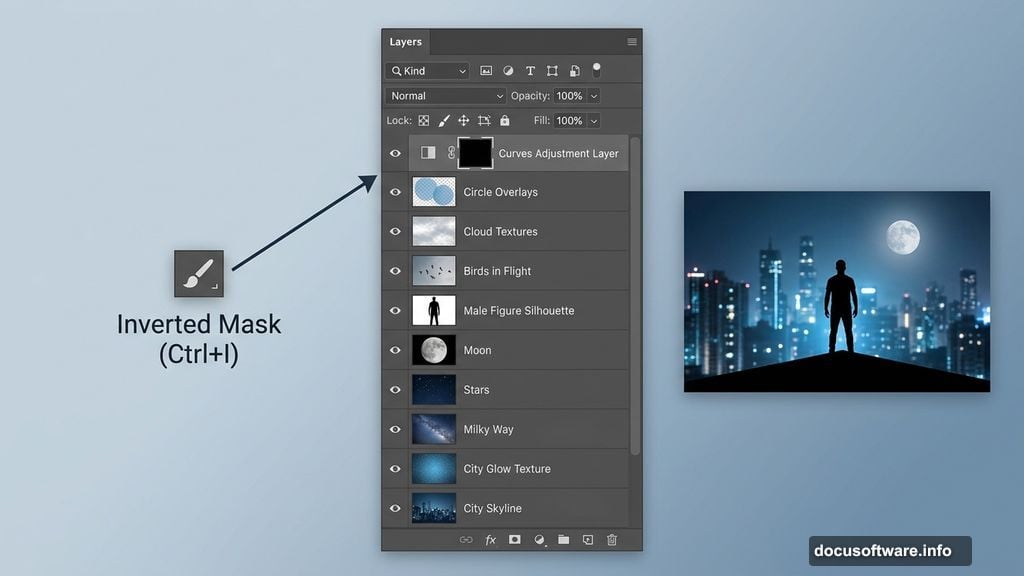Open the Kind filter dropdown
Image resolution: width=1024 pixels, height=576 pixels.
coord(427,71)
